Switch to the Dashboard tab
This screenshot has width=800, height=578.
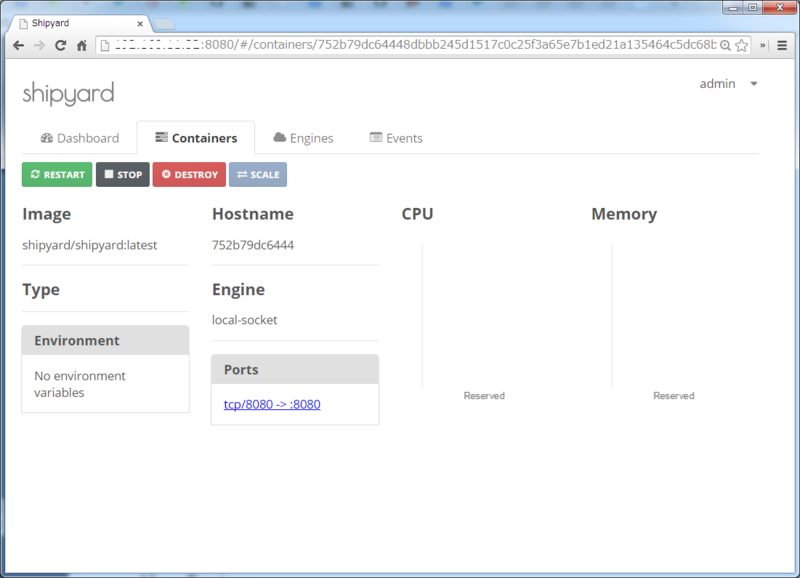pyautogui.click(x=79, y=138)
